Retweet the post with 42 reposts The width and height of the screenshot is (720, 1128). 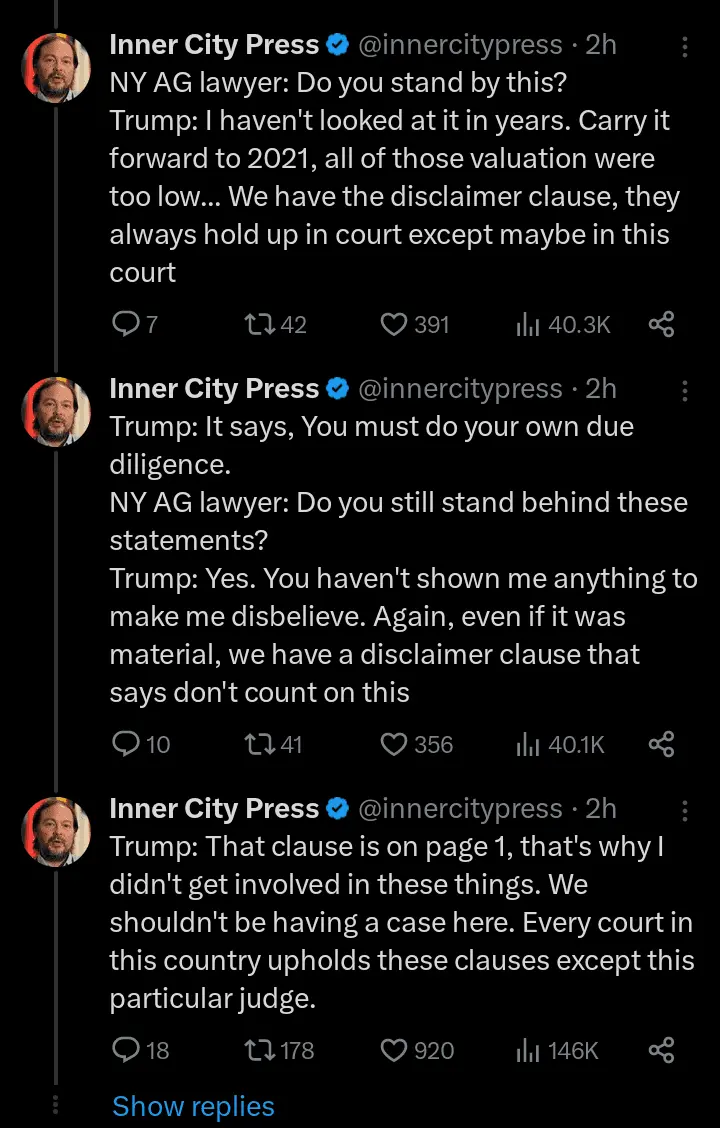click(x=260, y=324)
